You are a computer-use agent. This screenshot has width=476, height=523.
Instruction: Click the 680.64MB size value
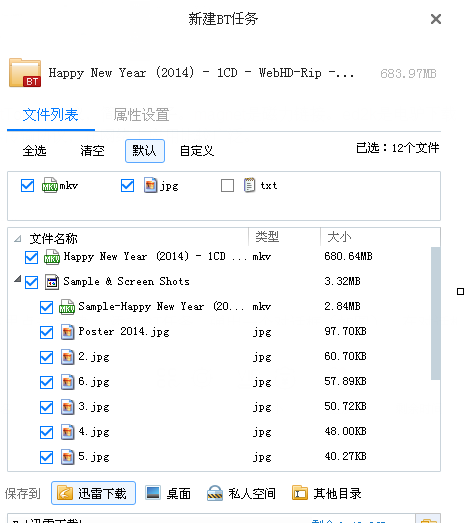348,256
